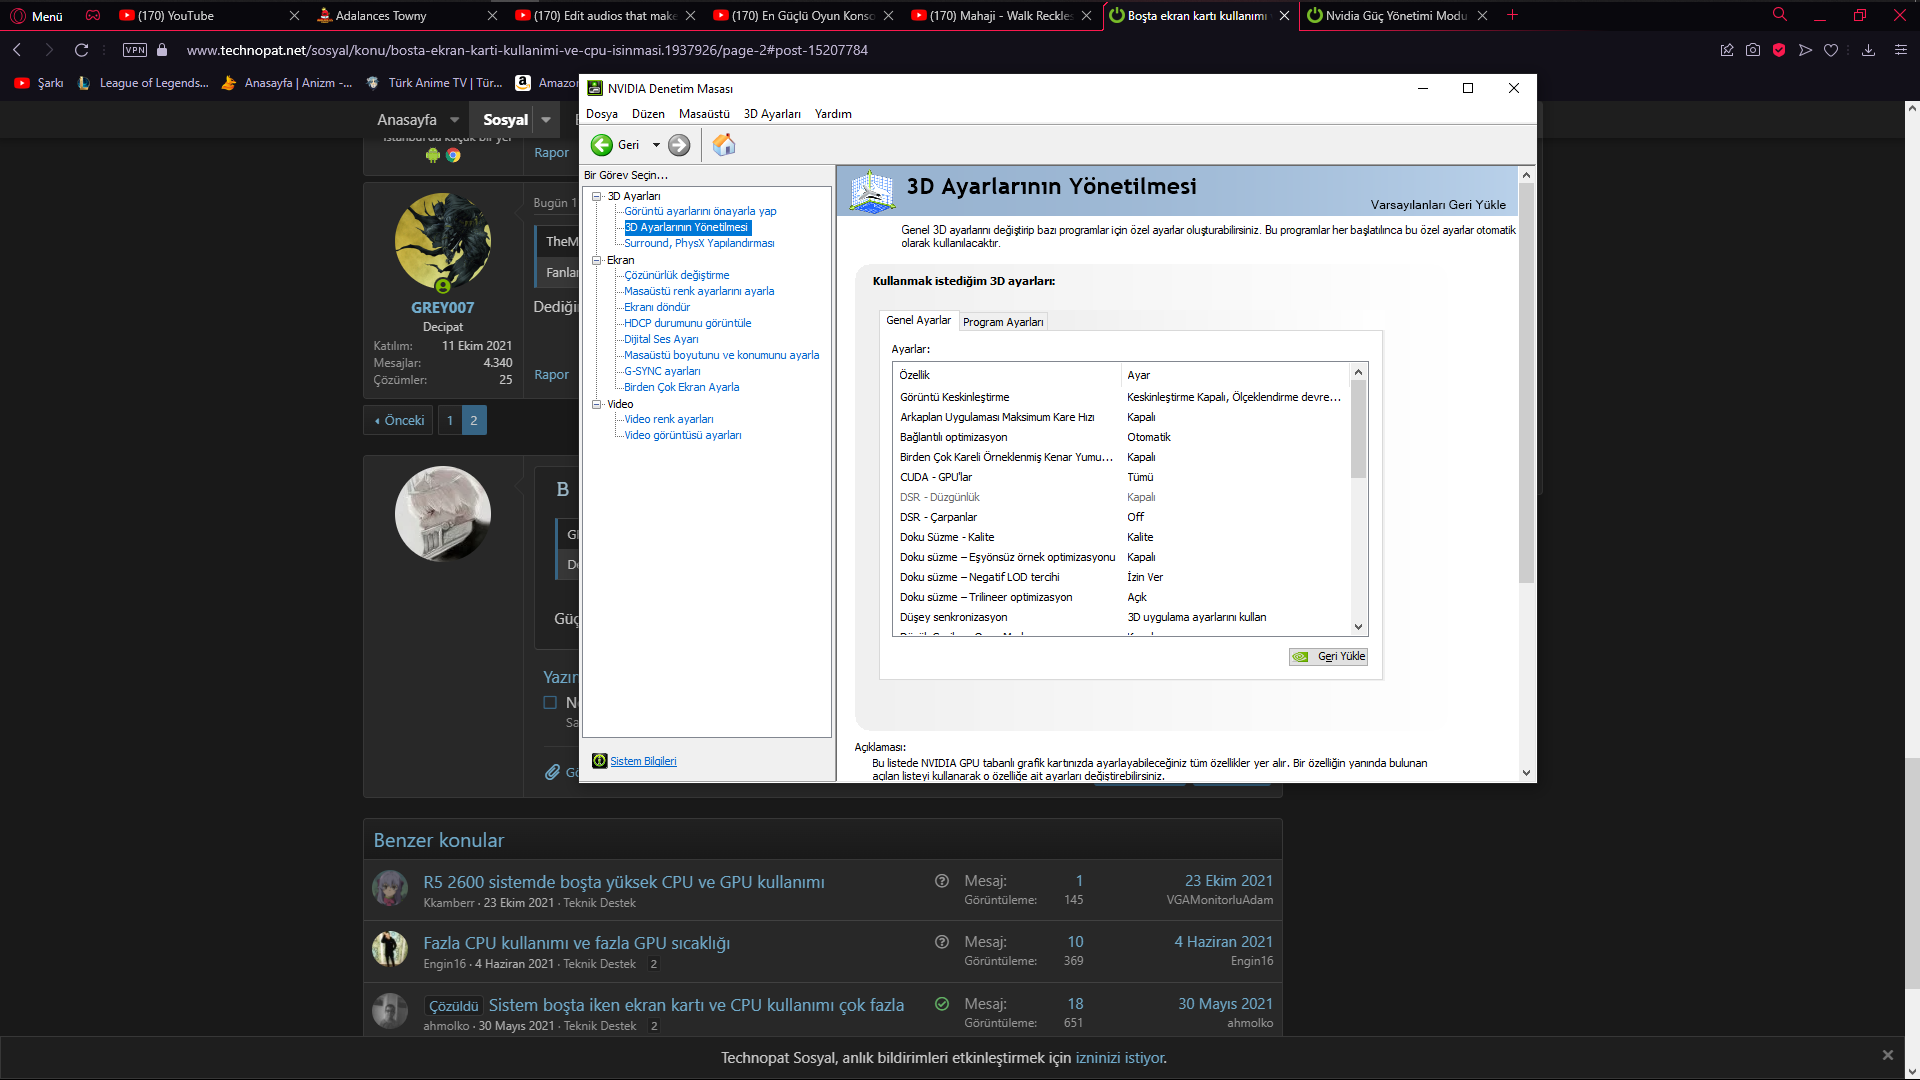Collapse the Ekran tree node

(x=597, y=260)
